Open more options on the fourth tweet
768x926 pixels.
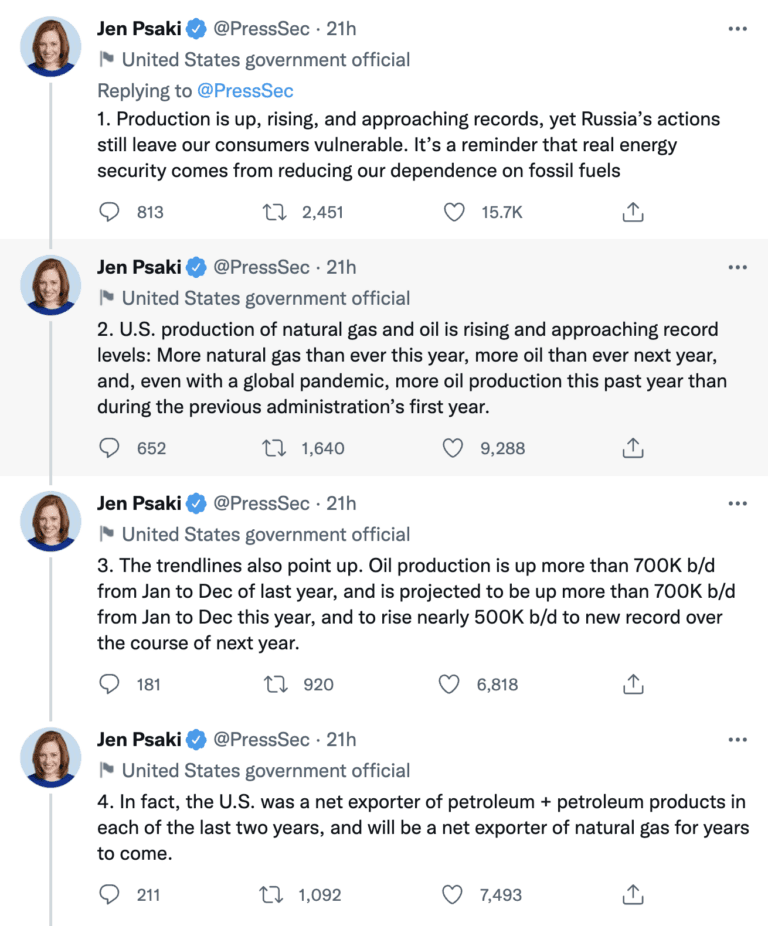point(738,740)
